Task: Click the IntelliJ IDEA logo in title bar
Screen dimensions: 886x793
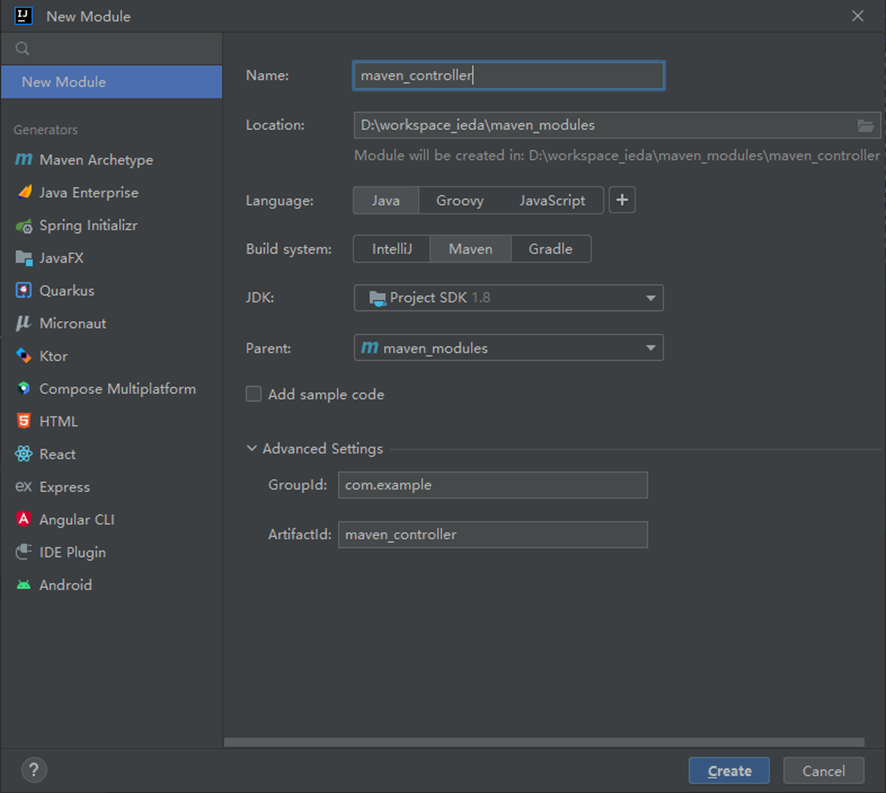Action: tap(23, 16)
